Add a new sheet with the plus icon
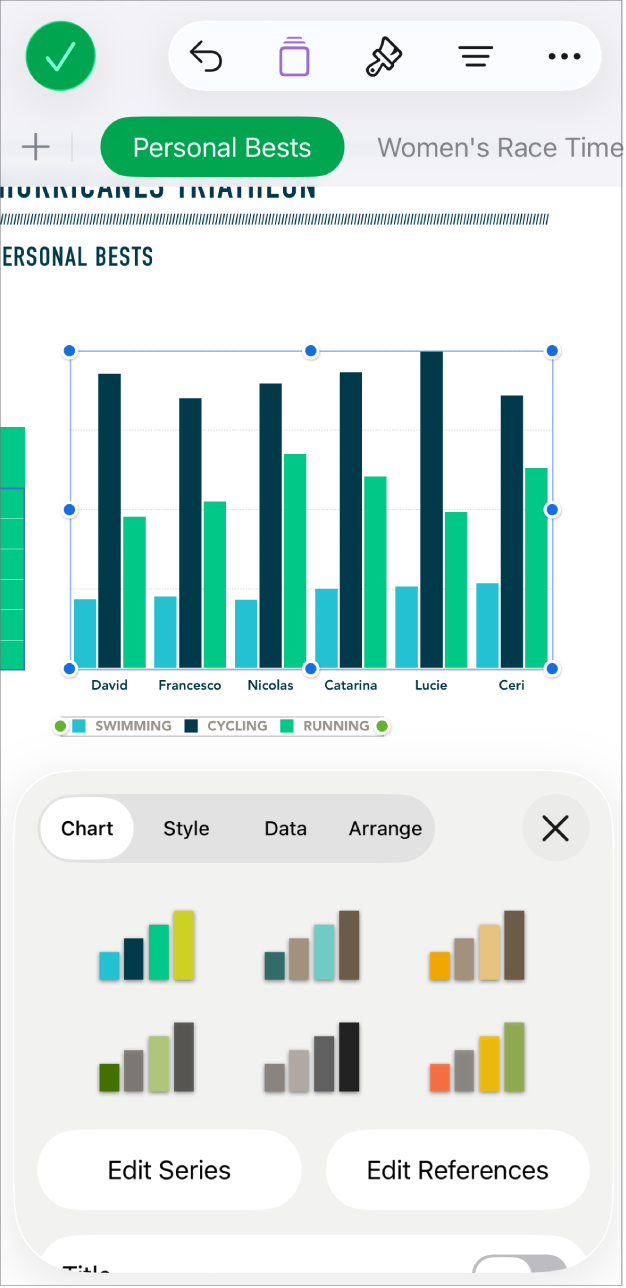The height and width of the screenshot is (1288, 626). point(35,147)
